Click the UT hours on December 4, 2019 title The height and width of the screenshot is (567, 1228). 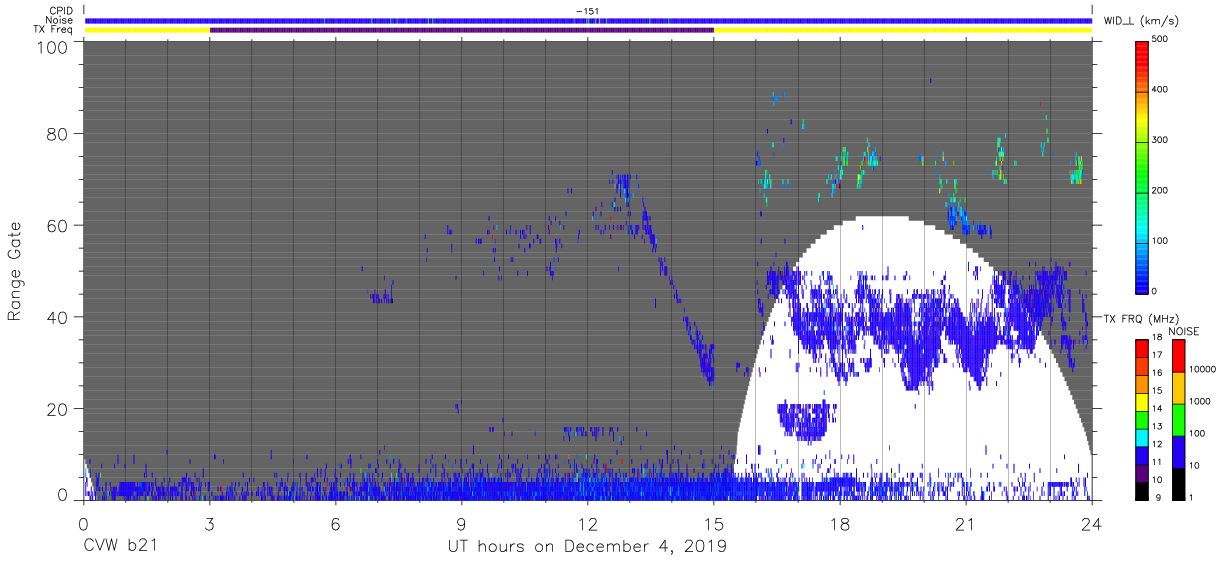coord(587,547)
